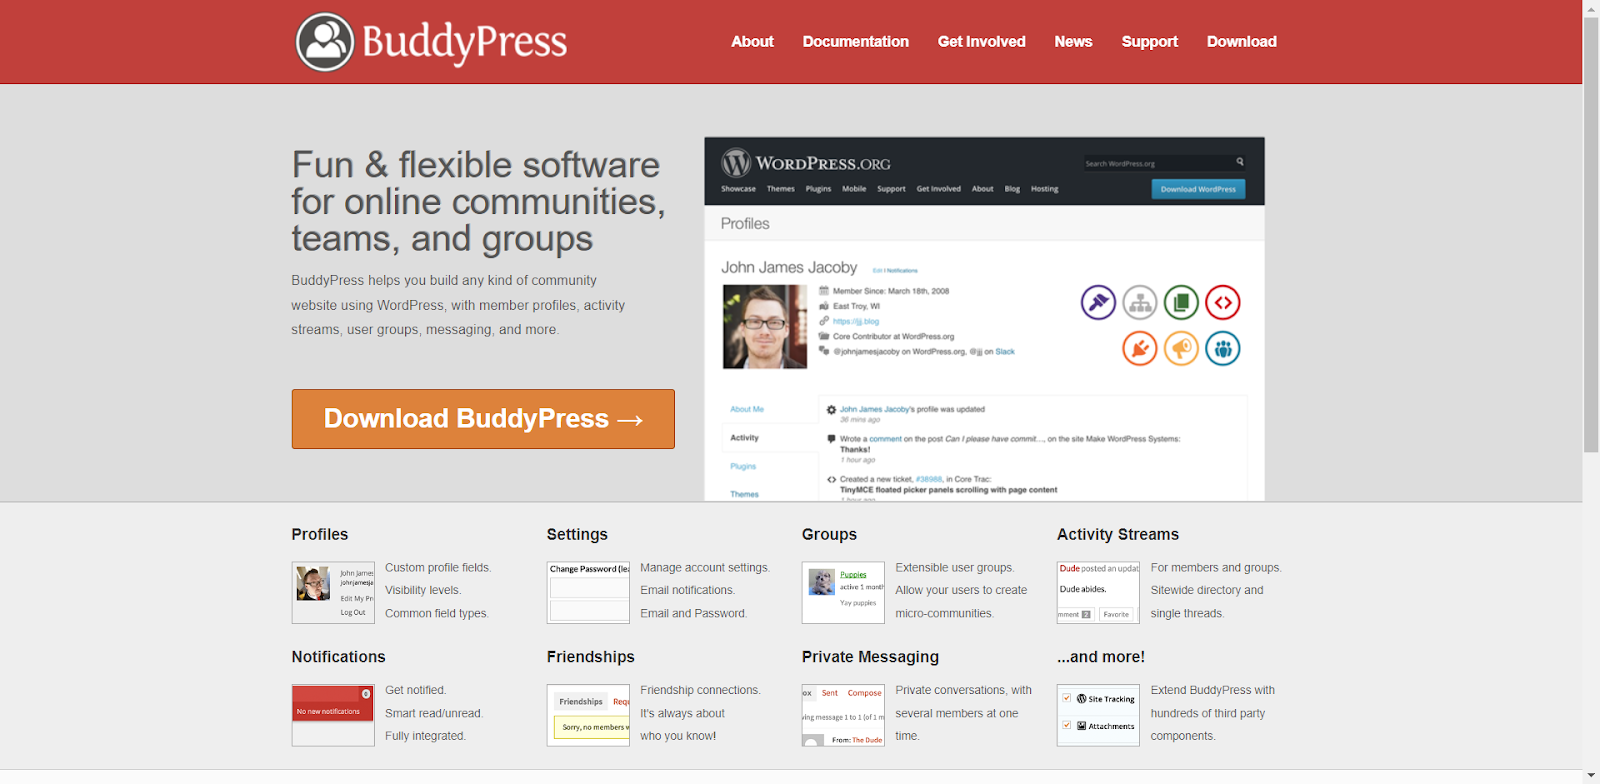Click the green documents badge icon
1600x784 pixels.
coord(1181,302)
